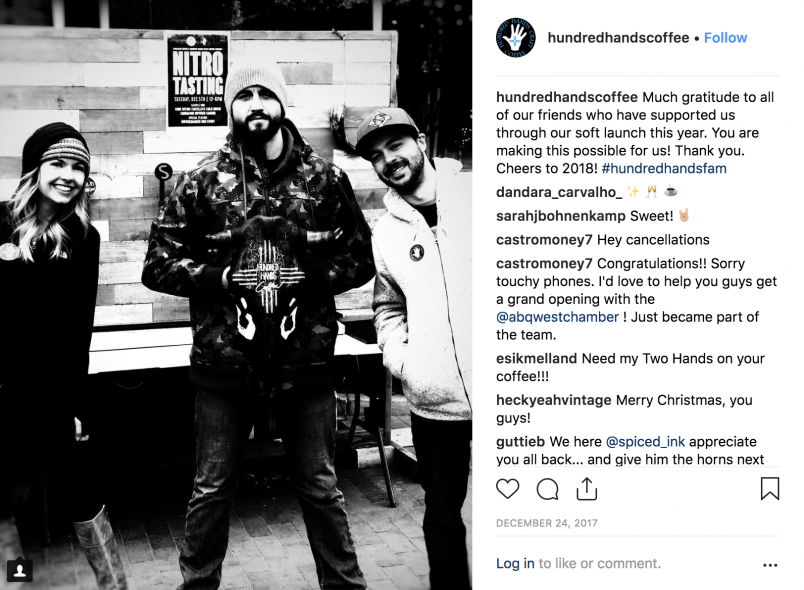Open comment bubble icon

tap(547, 489)
